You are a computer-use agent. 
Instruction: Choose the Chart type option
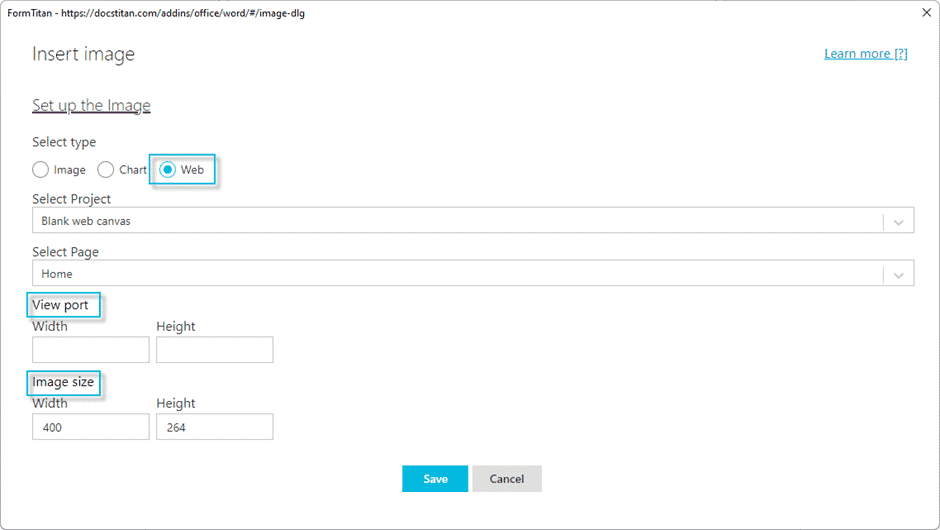(x=105, y=170)
